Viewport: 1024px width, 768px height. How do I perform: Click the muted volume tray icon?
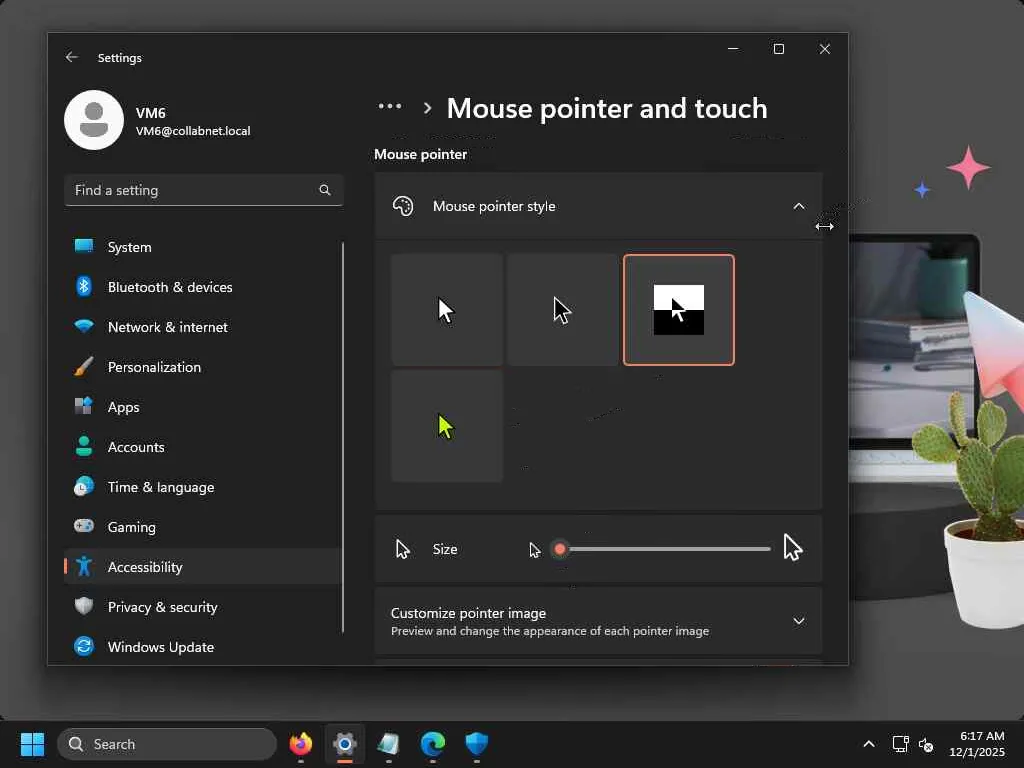coord(925,744)
